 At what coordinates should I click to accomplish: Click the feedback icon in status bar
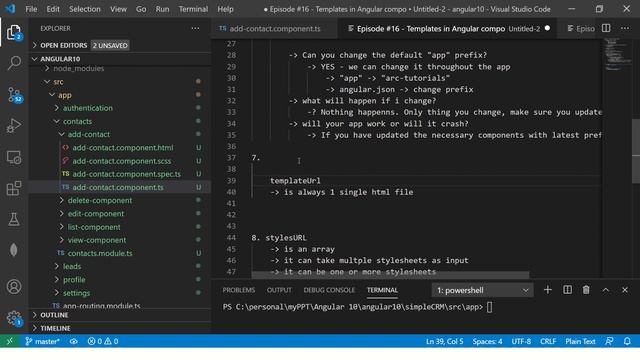[x=609, y=341]
